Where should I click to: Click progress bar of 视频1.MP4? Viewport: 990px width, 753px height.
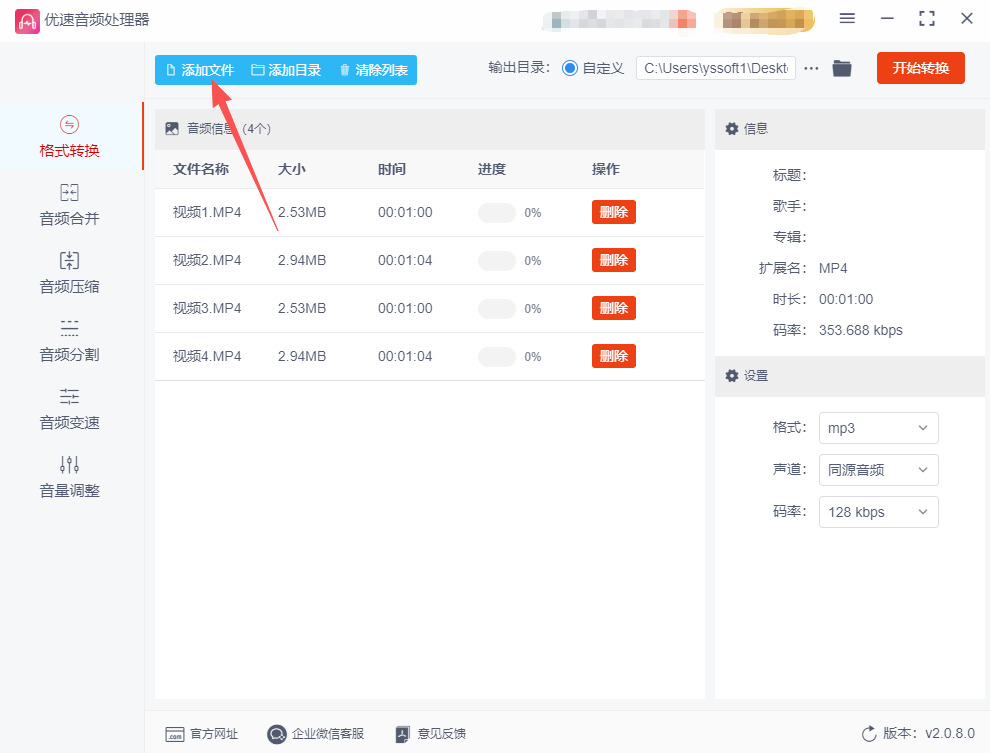click(497, 212)
